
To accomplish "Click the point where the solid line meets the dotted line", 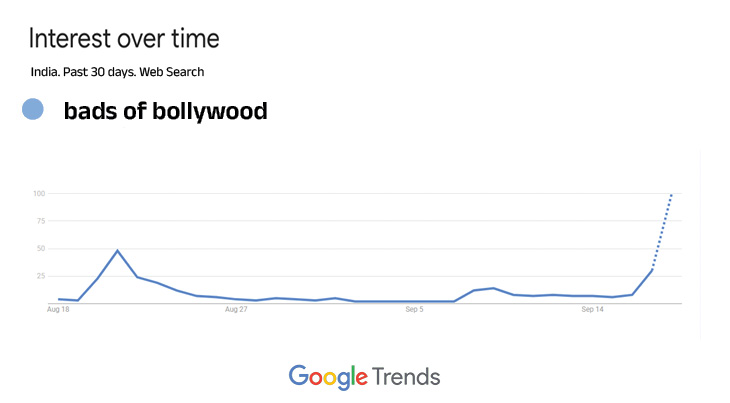I will [x=652, y=269].
